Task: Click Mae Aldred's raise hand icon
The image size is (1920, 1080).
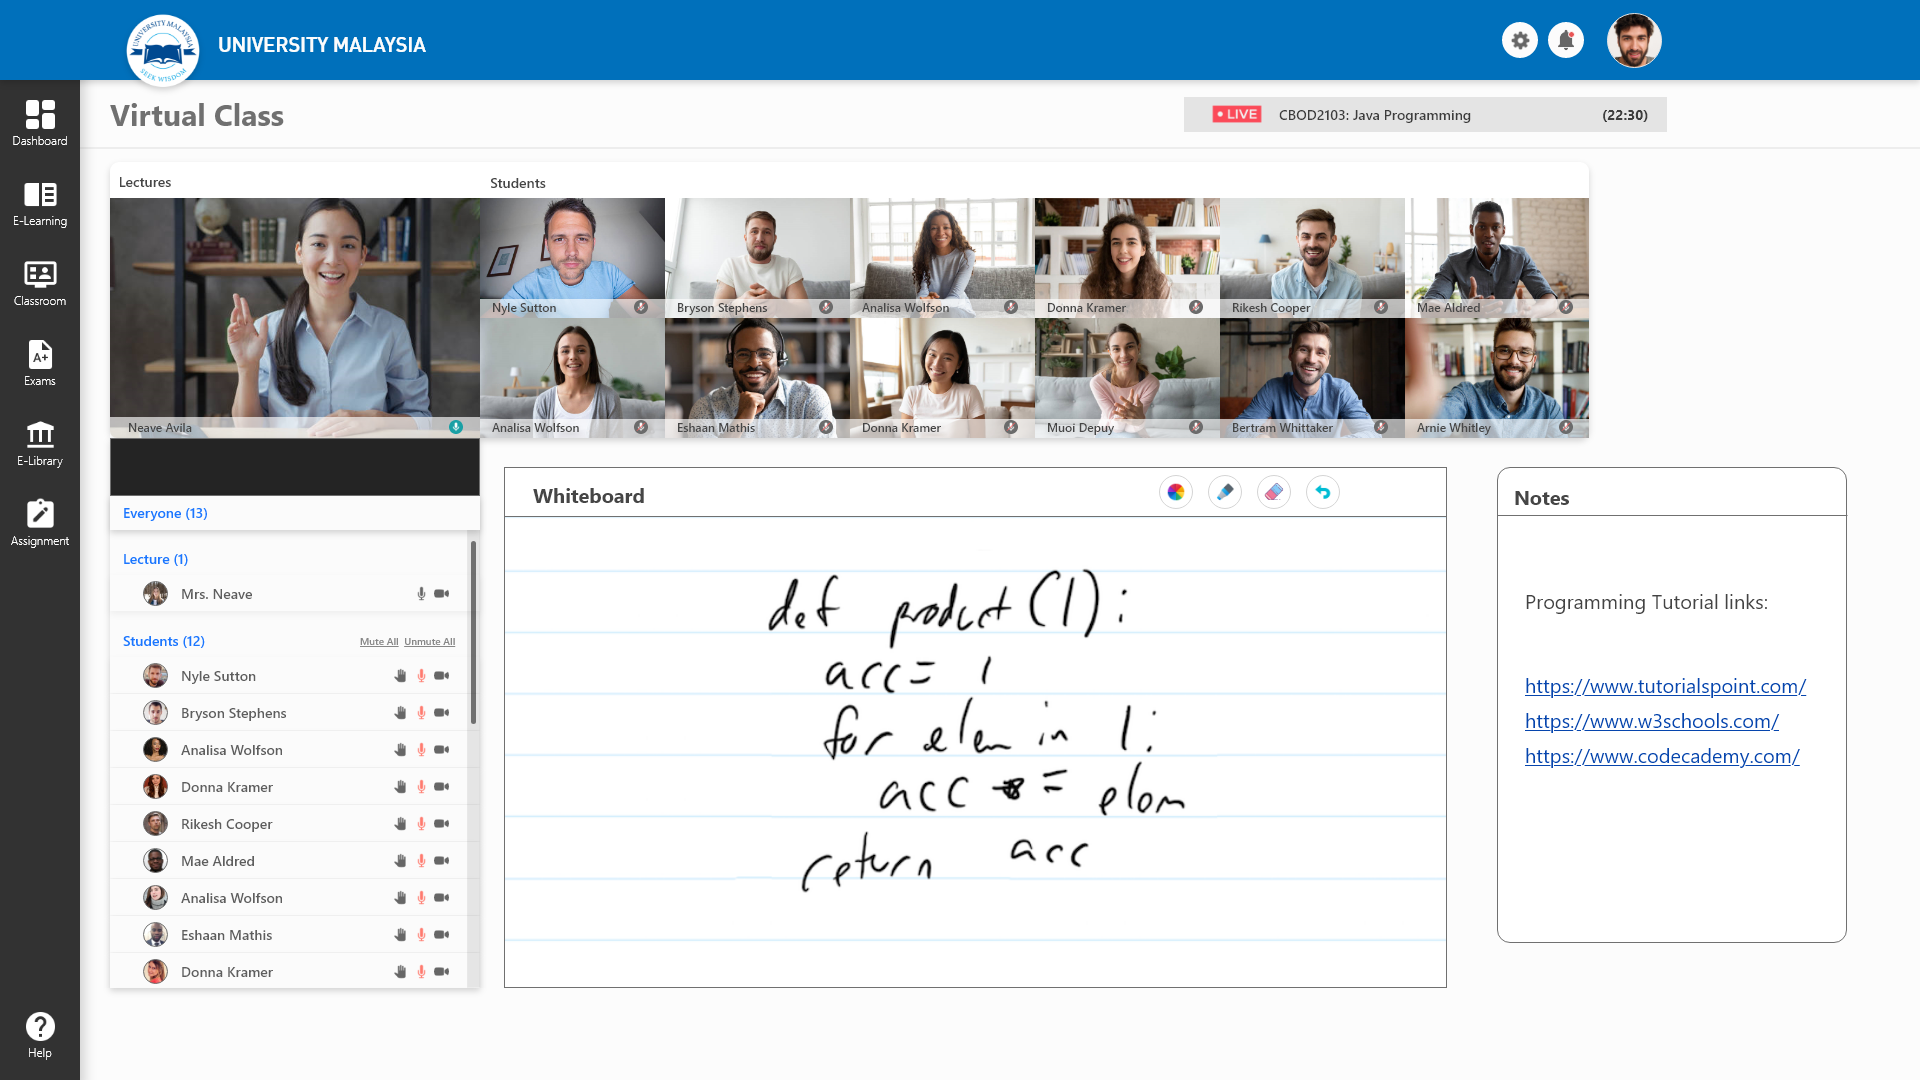Action: click(400, 861)
